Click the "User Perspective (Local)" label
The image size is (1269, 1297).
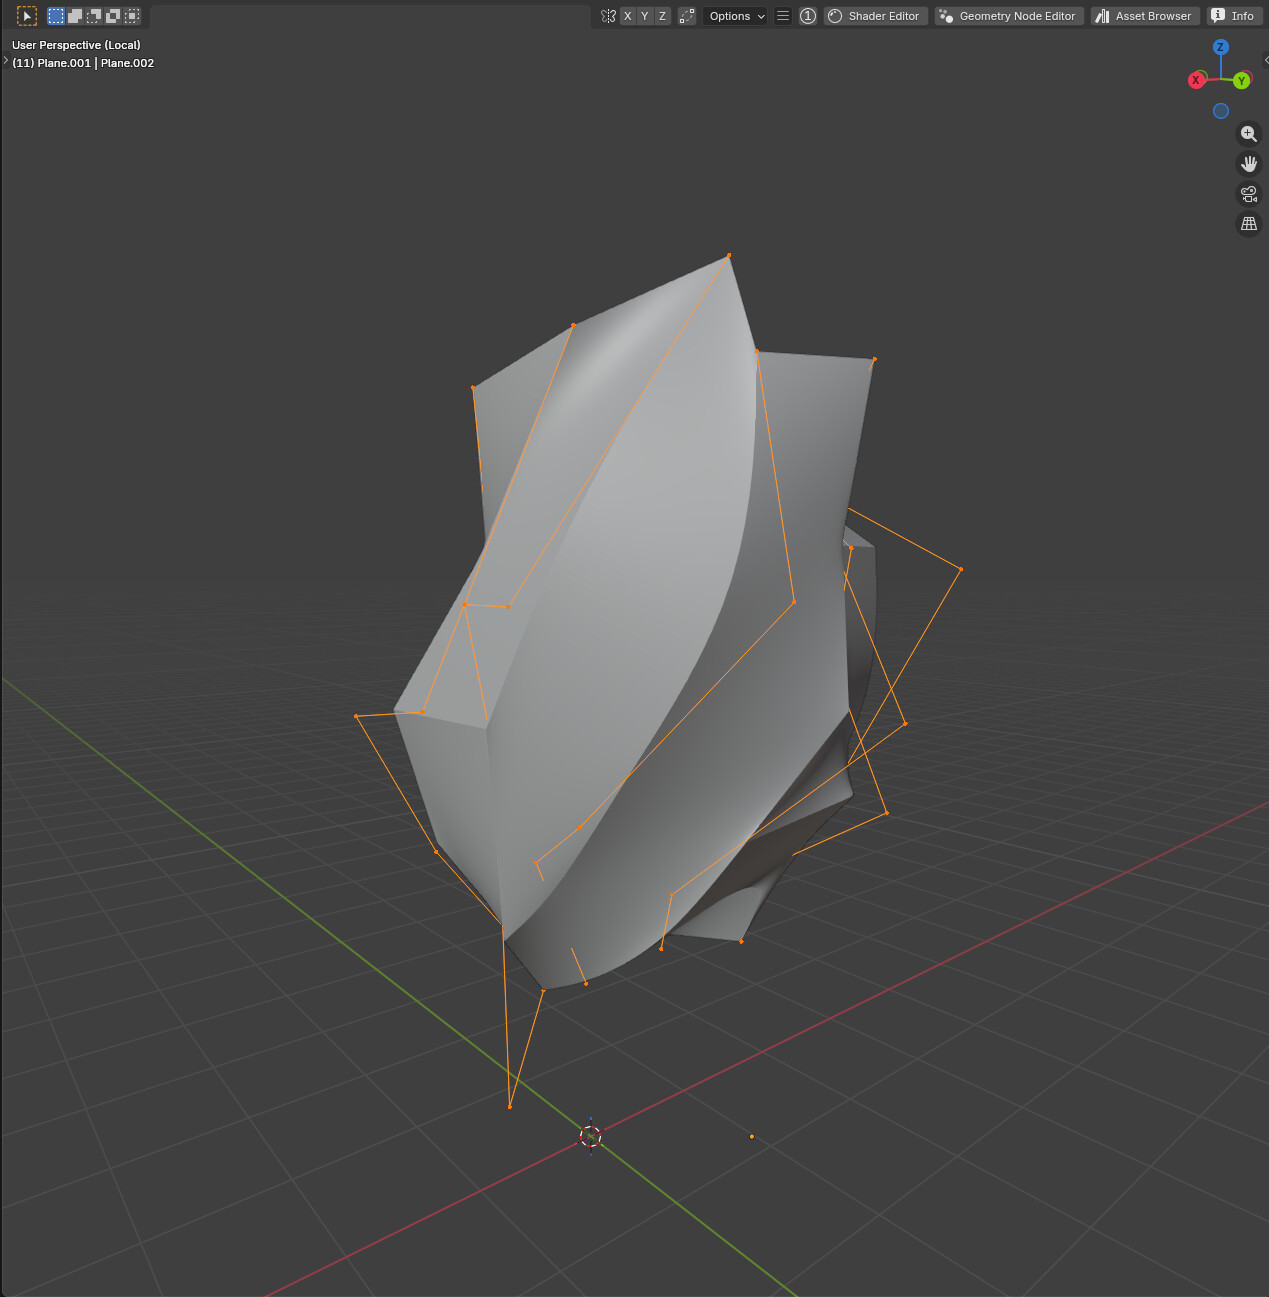pyautogui.click(x=76, y=45)
